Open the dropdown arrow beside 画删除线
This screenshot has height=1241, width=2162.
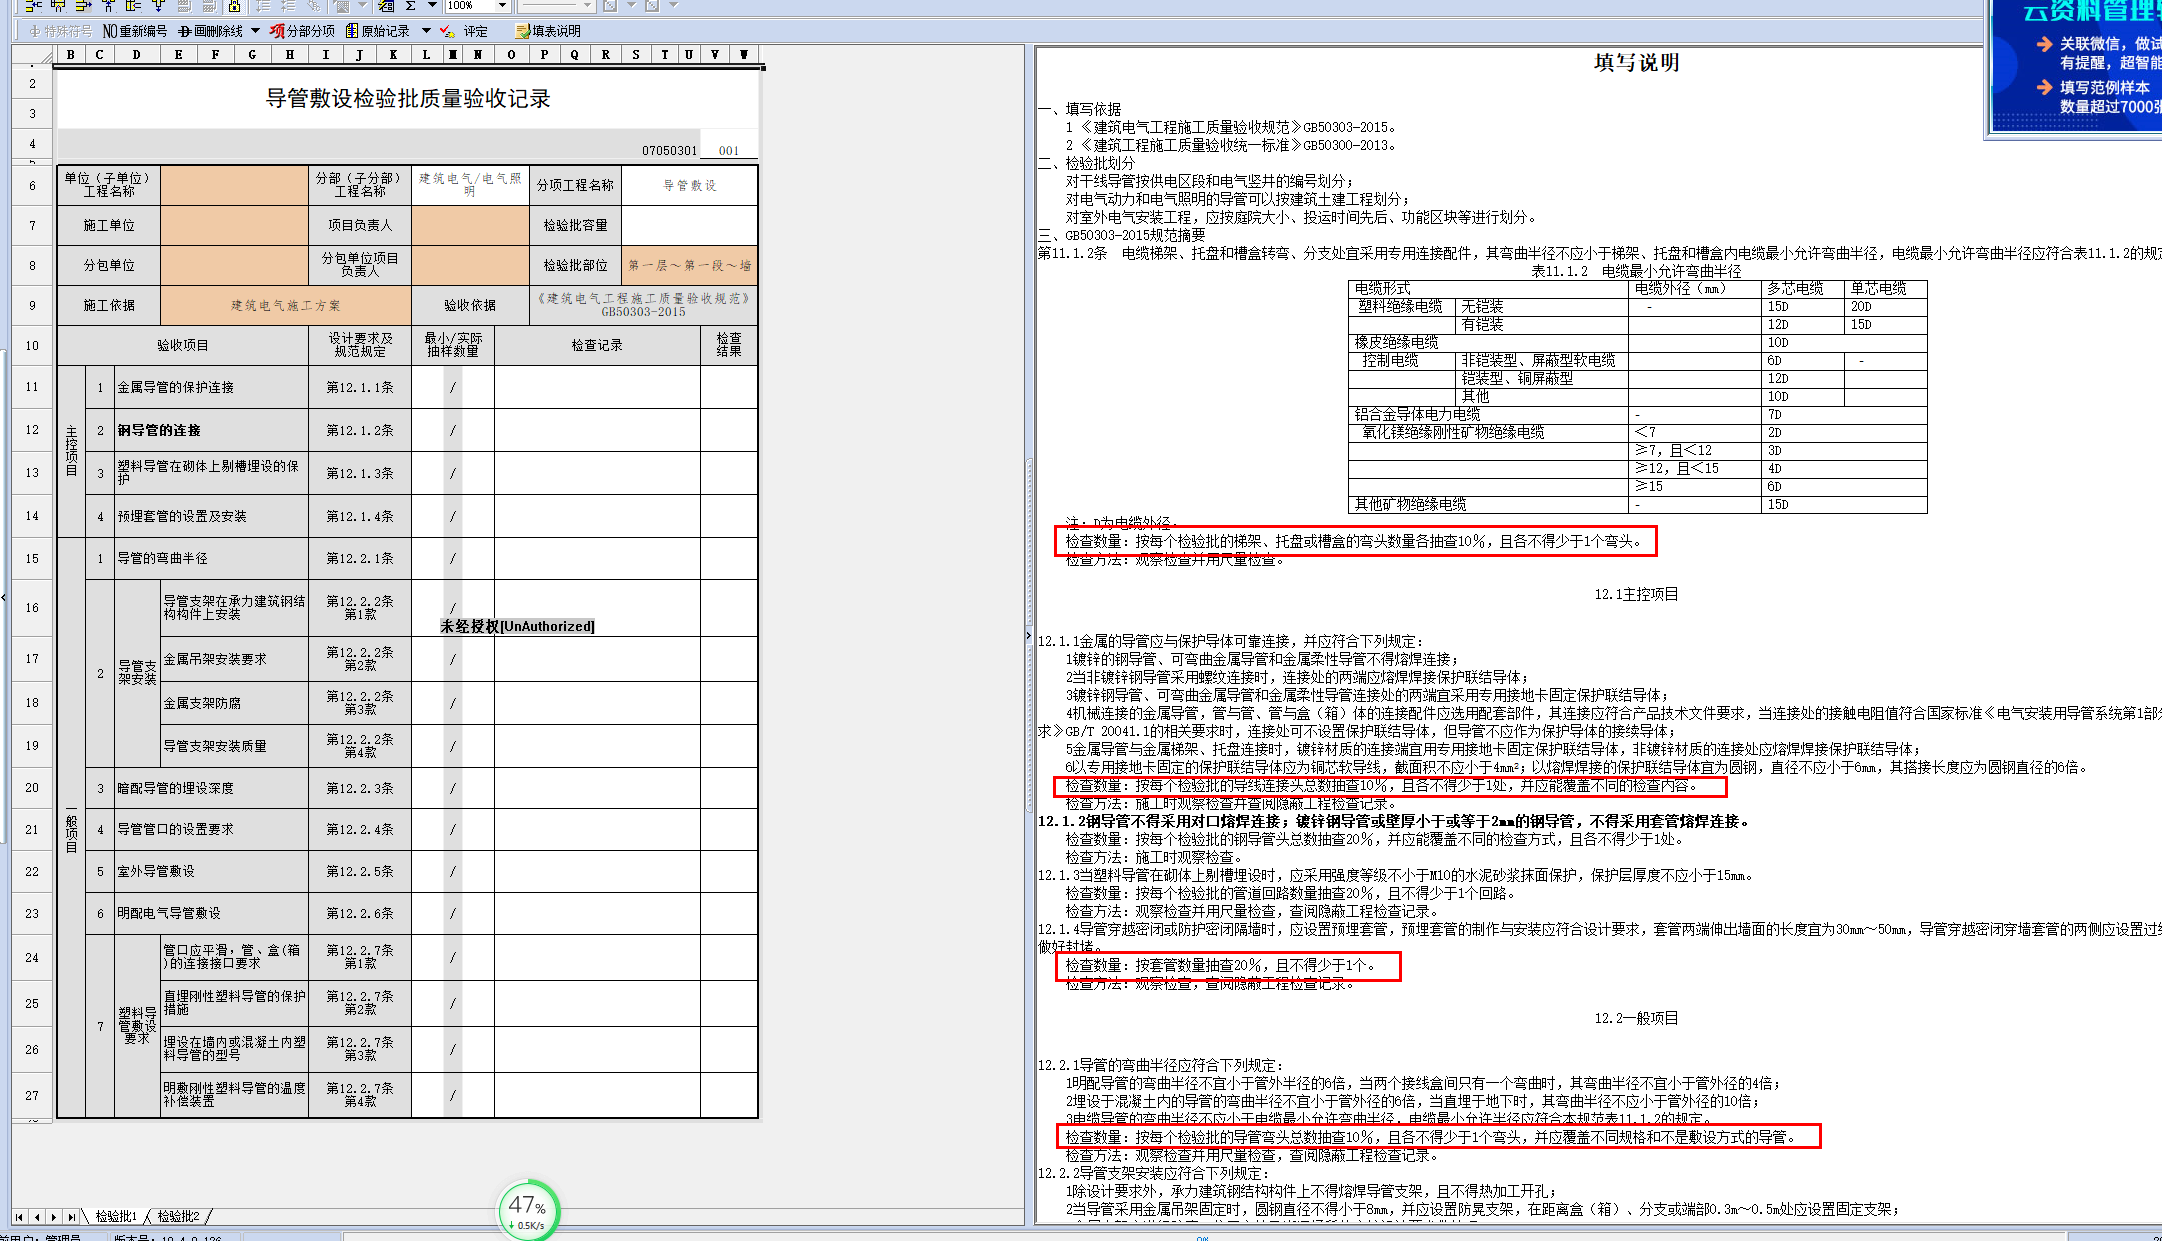(x=256, y=31)
